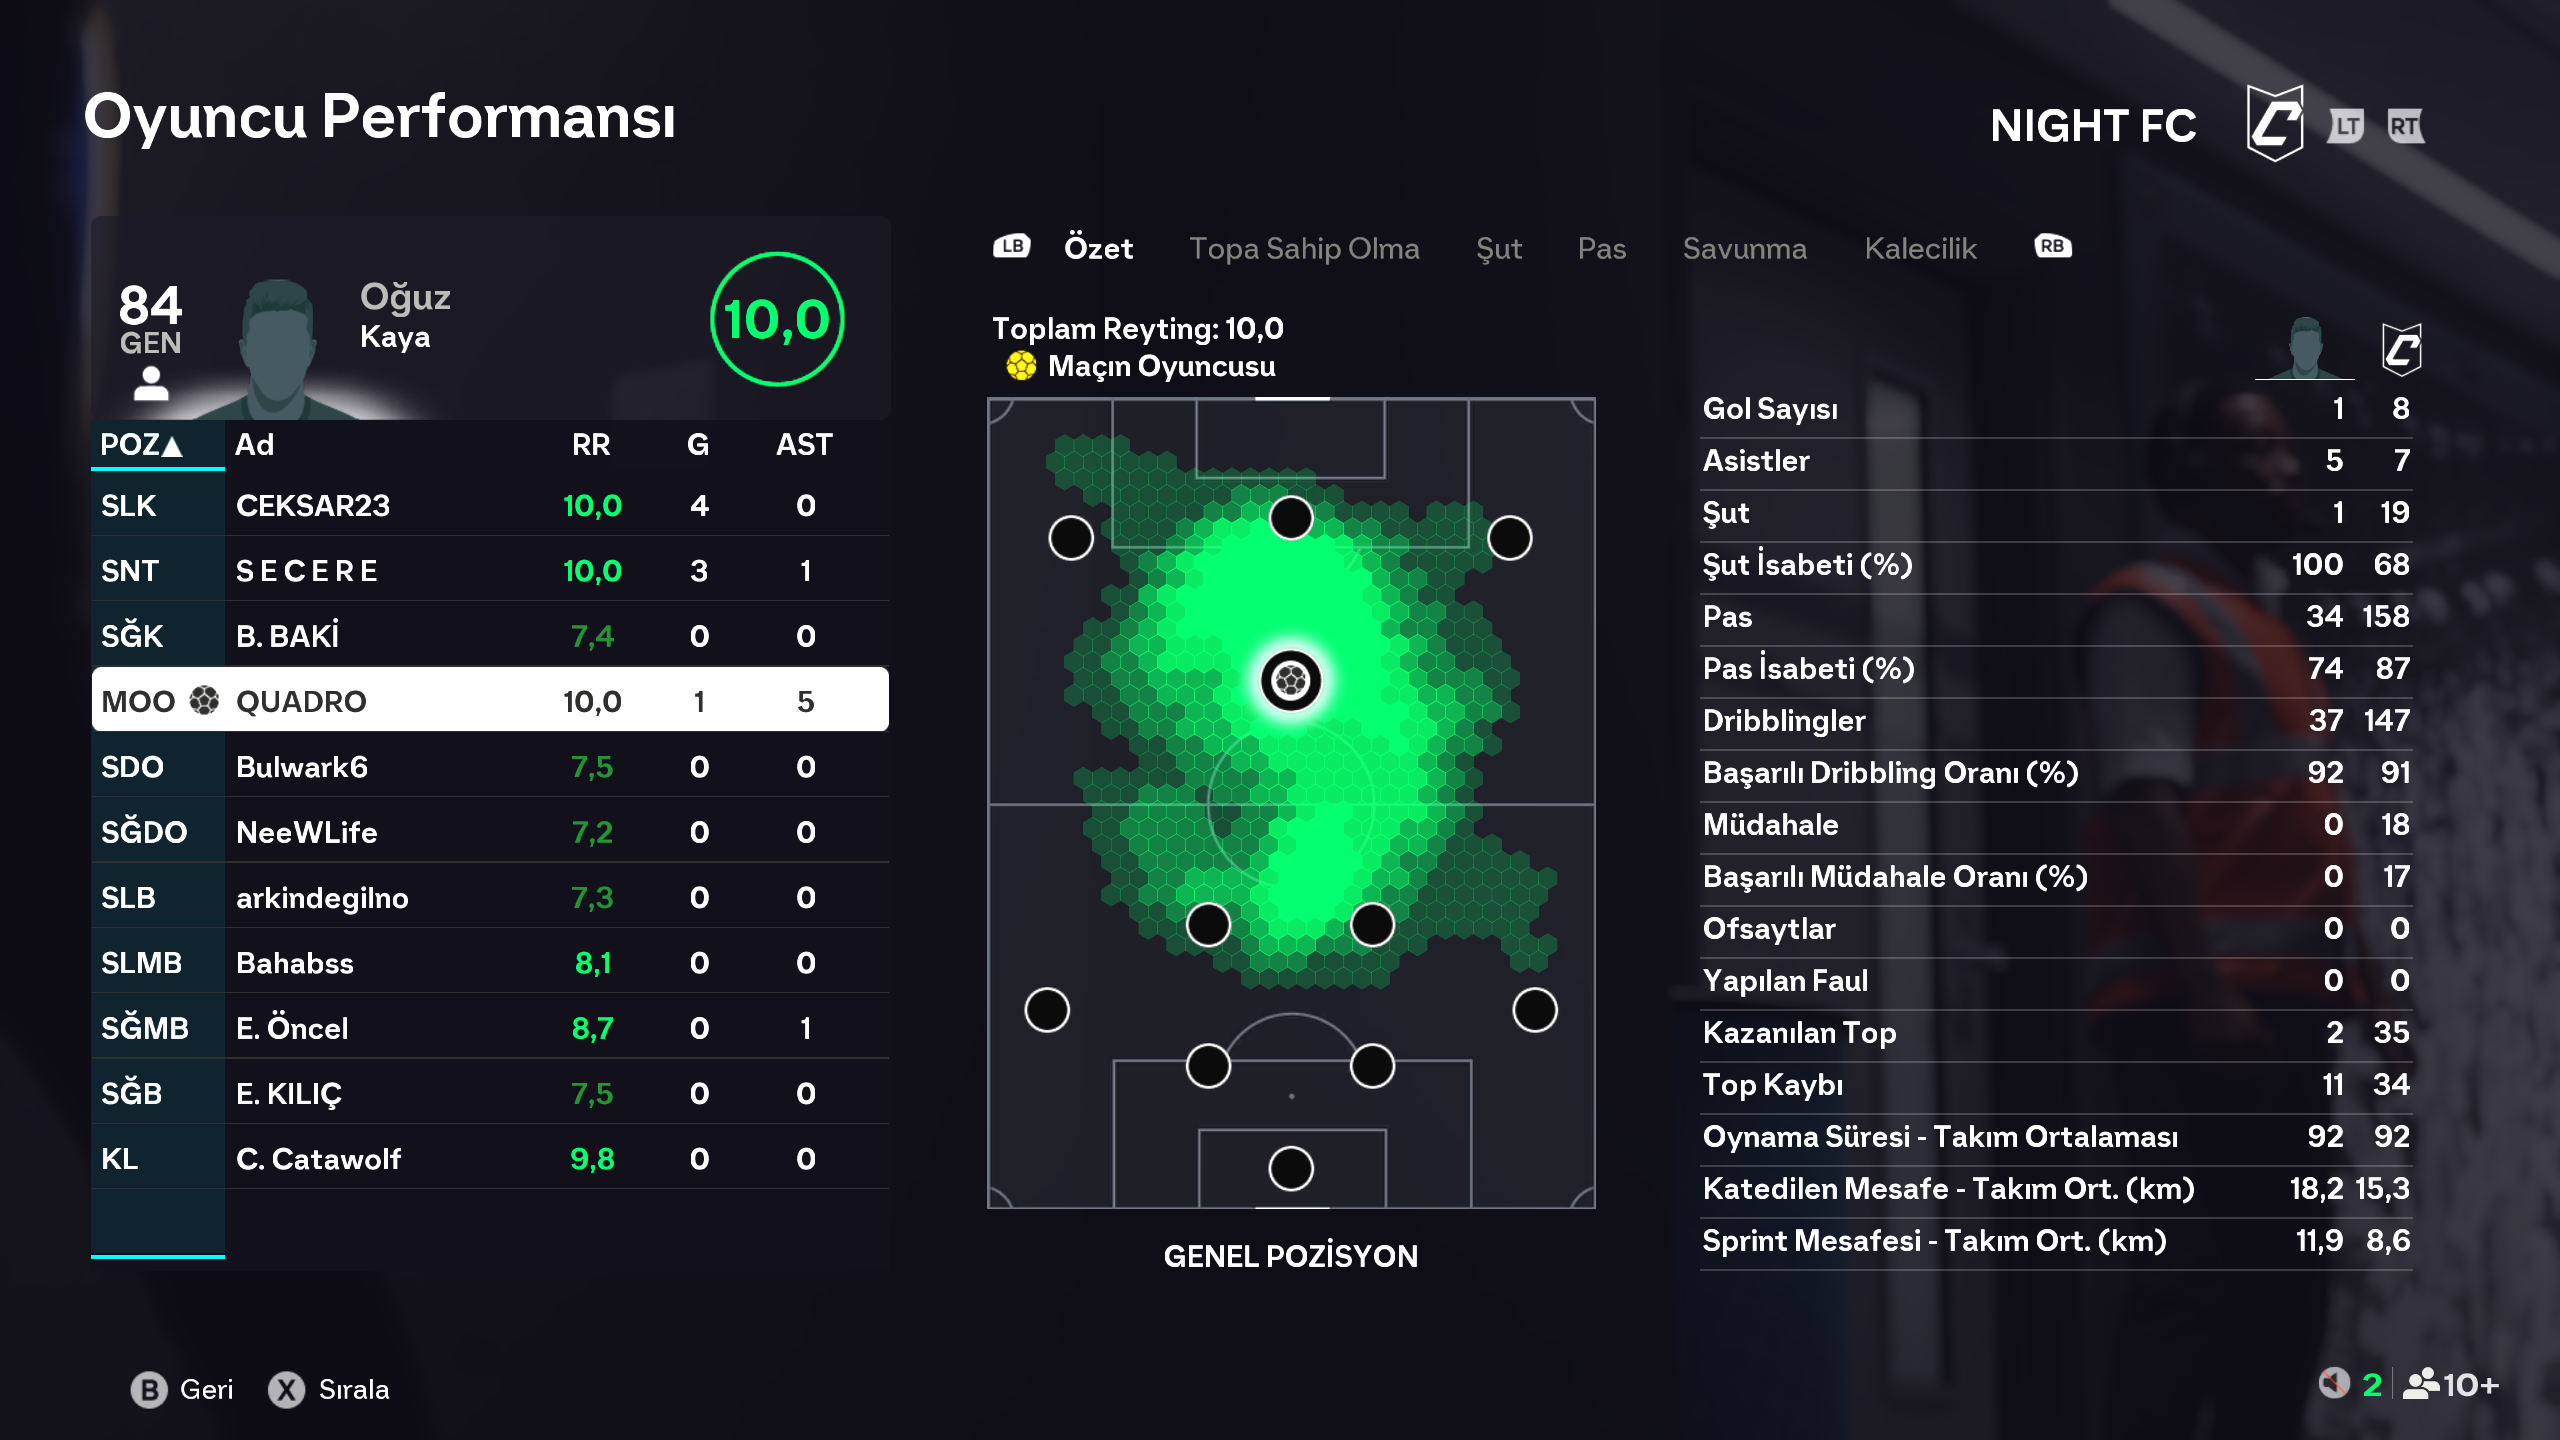Select the C. Catawolf goalkeeper row
This screenshot has width=2560, height=1440.
(490, 1159)
